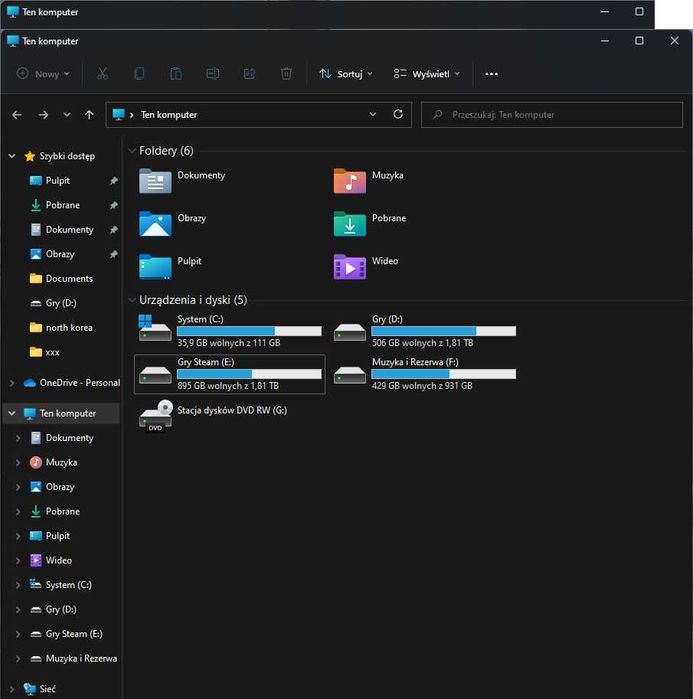Click Muzyka i Rezerwa (F:) usage bar
Viewport: 693px width, 699px height.
pyautogui.click(x=444, y=374)
